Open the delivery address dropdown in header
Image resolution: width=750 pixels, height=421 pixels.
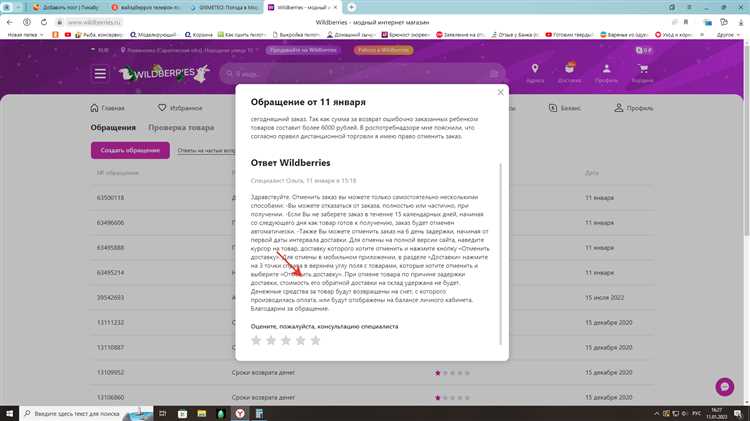click(190, 50)
